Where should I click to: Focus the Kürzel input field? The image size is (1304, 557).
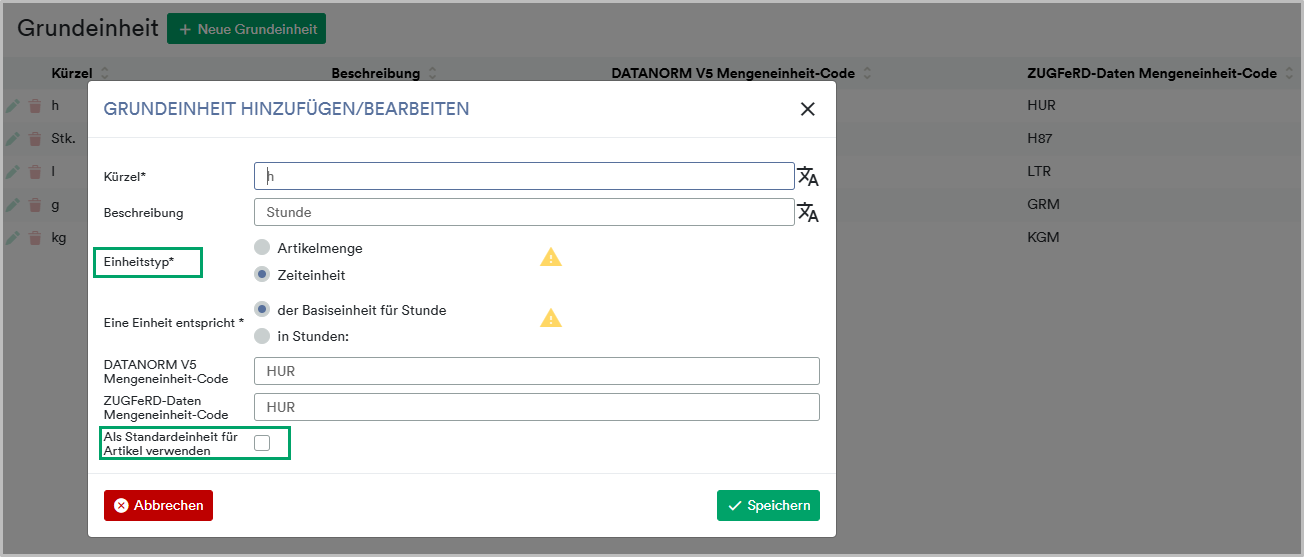524,176
